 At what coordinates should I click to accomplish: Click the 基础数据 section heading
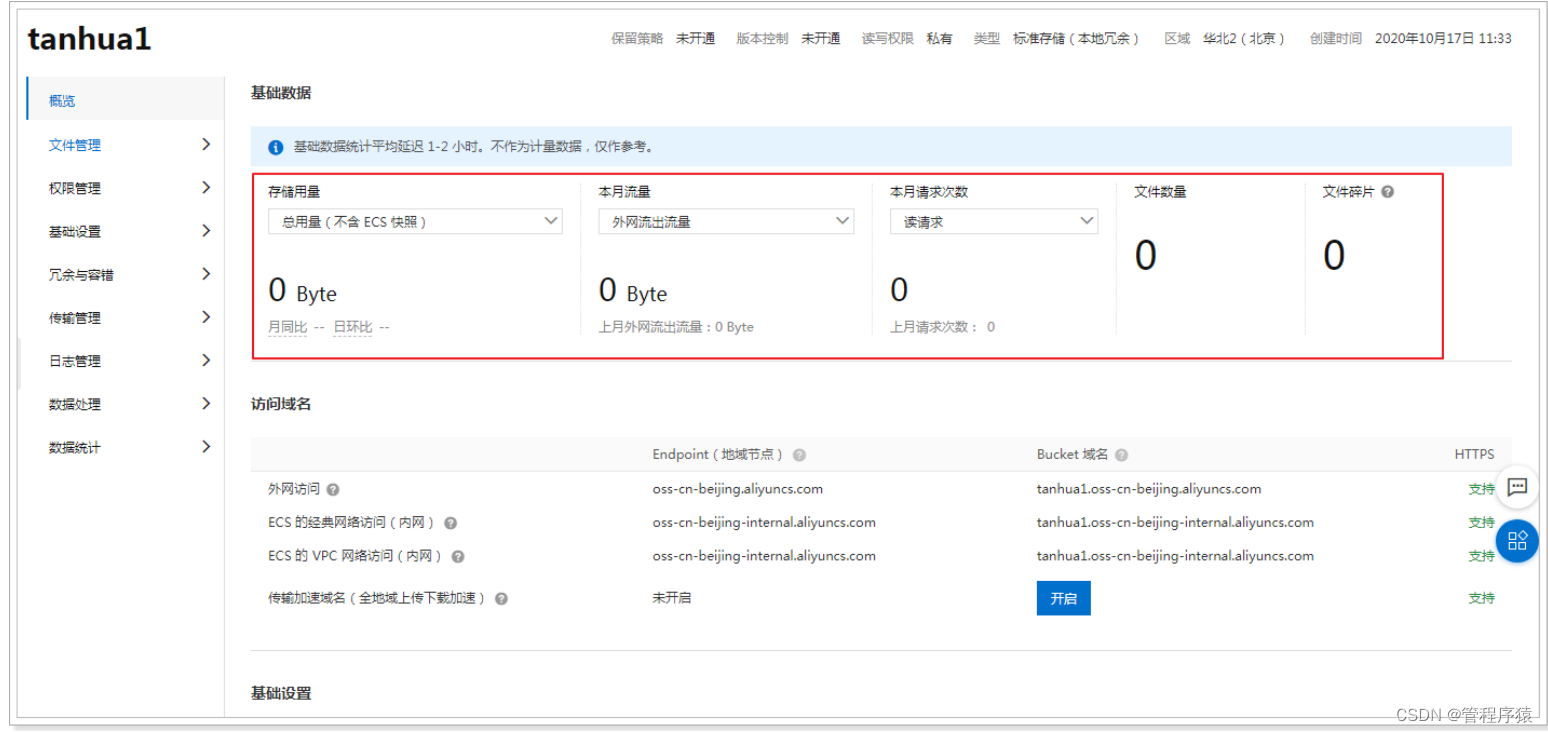coord(281,93)
